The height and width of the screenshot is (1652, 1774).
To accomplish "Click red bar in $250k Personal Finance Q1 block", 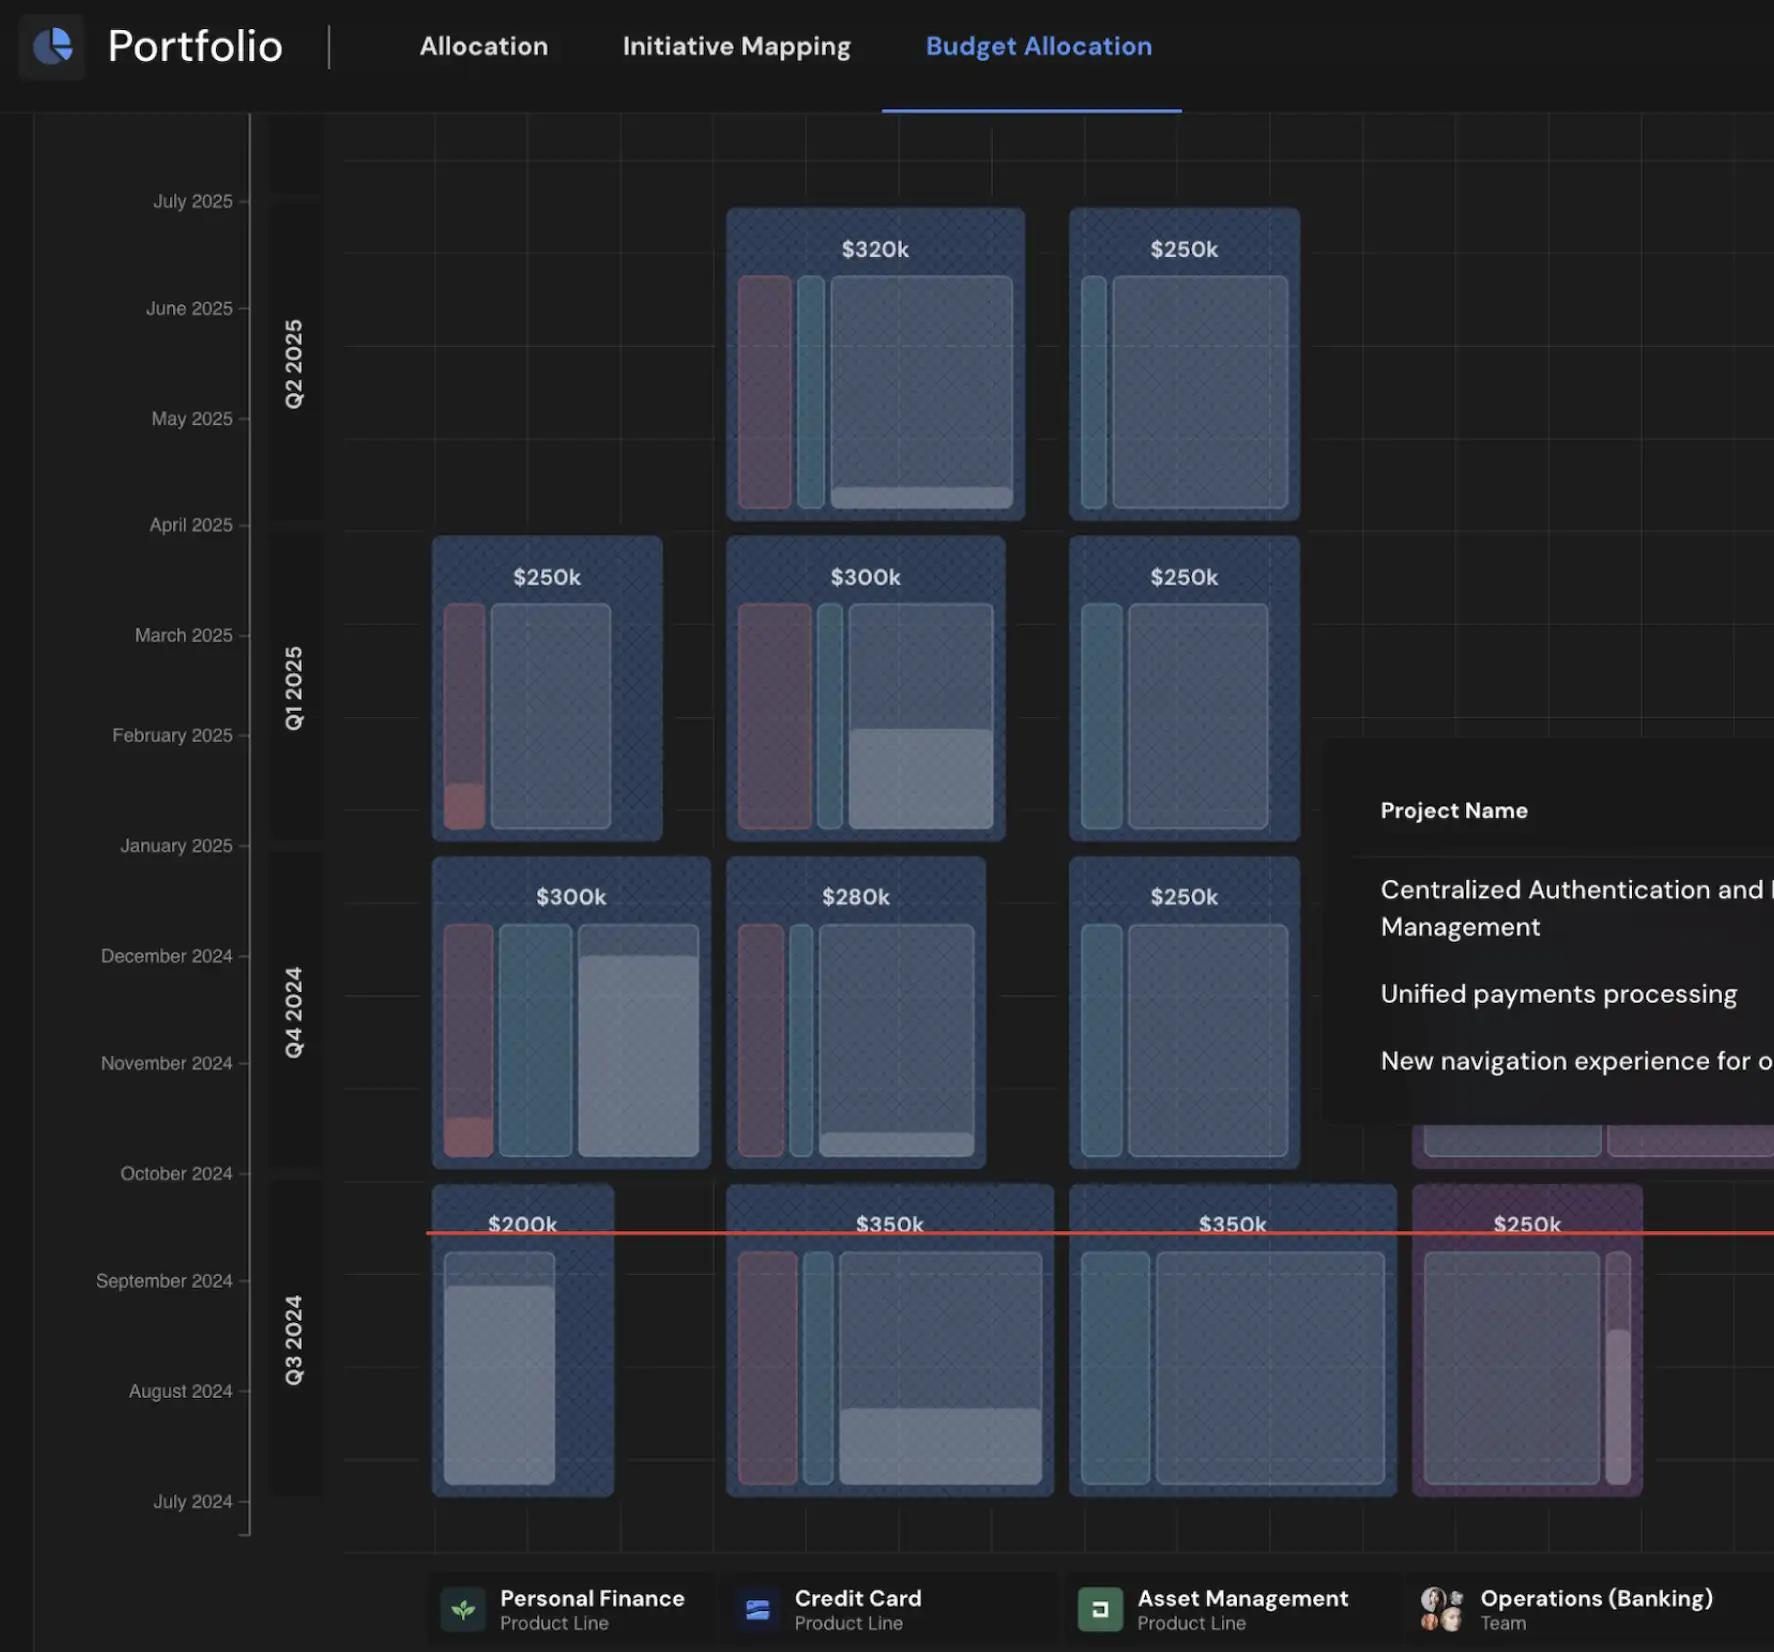I will (x=464, y=716).
